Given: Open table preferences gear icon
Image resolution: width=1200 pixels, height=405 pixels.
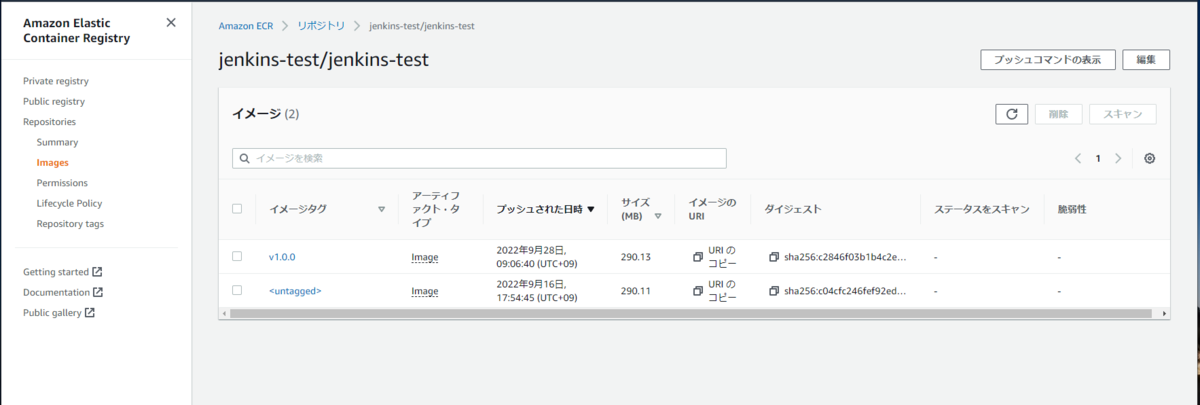Looking at the screenshot, I should click(x=1150, y=158).
